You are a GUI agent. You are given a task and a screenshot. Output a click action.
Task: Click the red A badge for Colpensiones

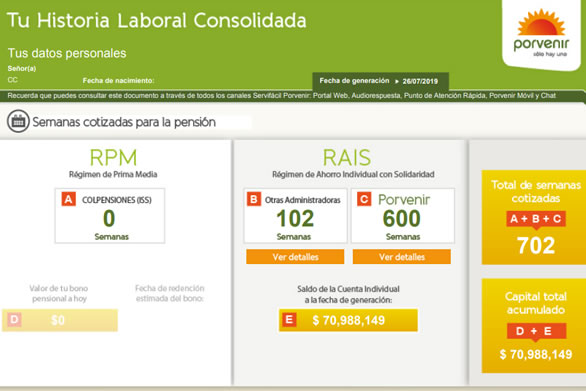coord(68,199)
